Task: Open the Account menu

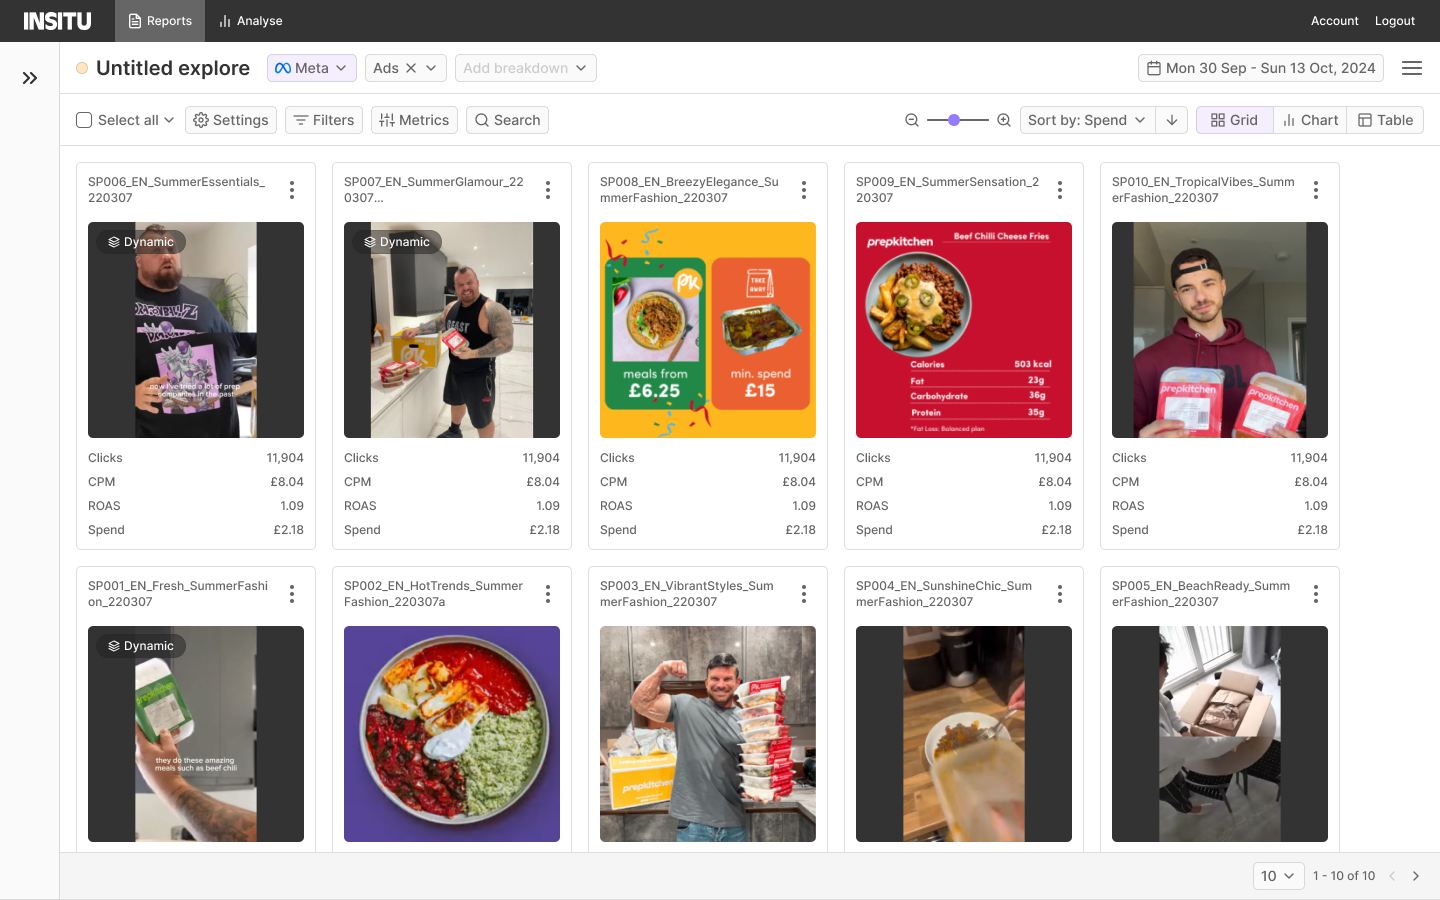Action: [1335, 21]
